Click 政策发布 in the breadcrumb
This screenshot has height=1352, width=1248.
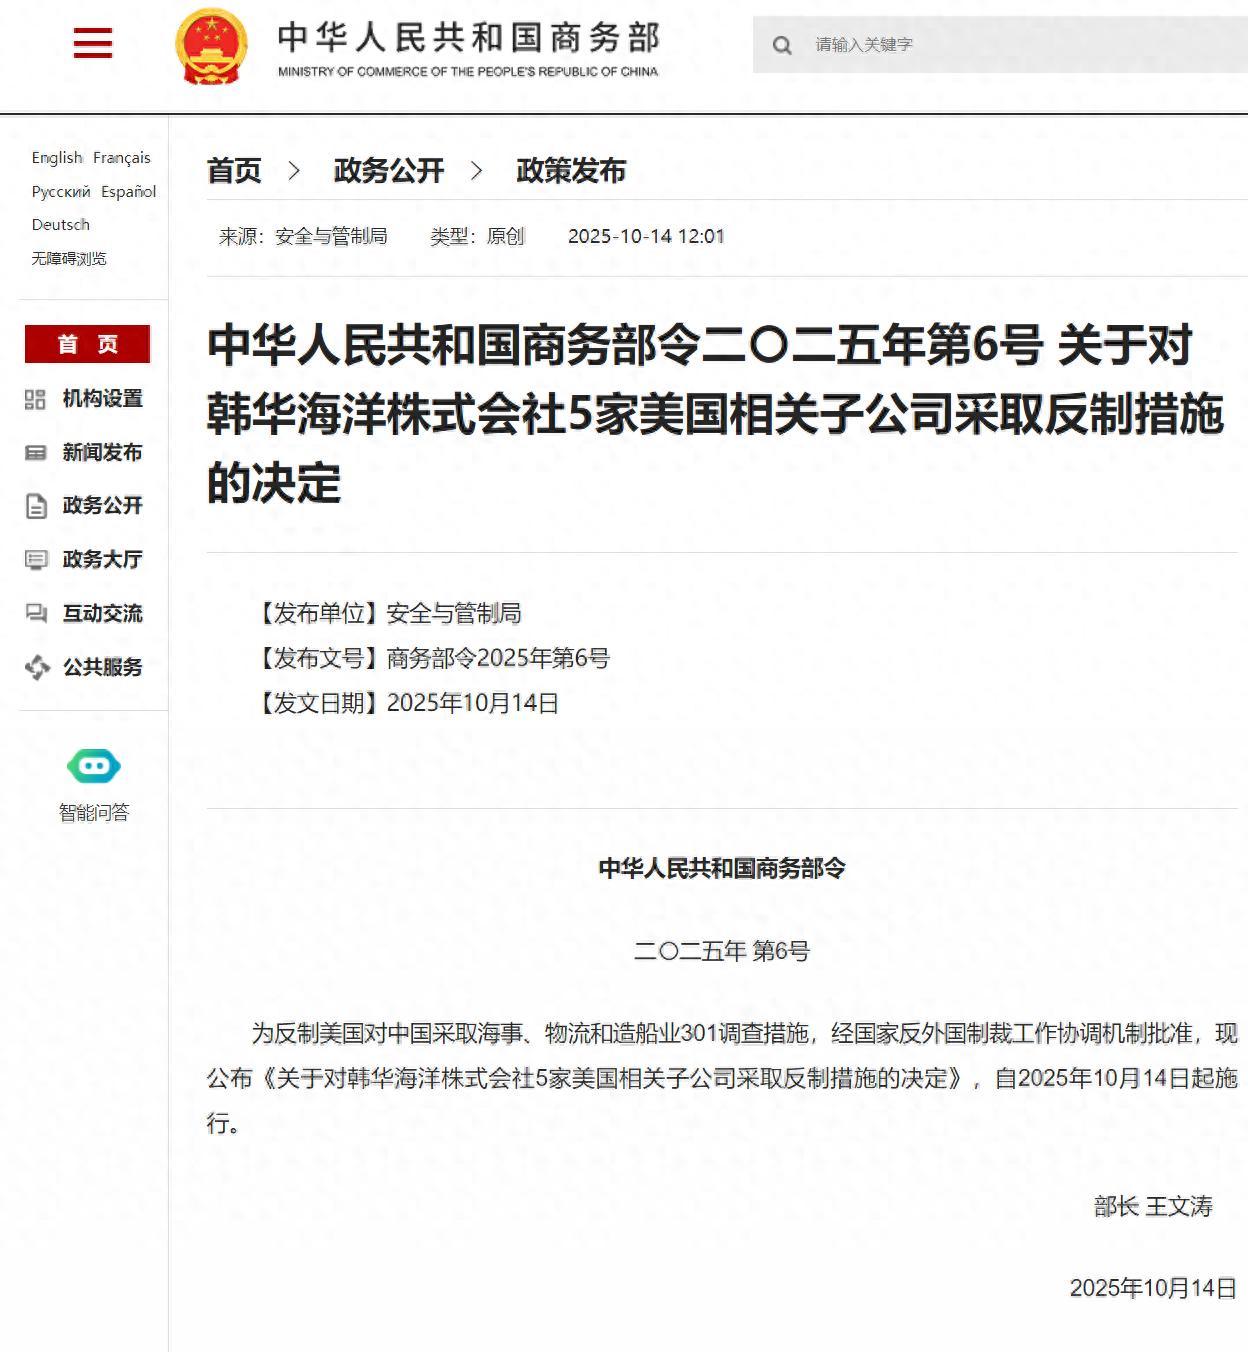[571, 171]
